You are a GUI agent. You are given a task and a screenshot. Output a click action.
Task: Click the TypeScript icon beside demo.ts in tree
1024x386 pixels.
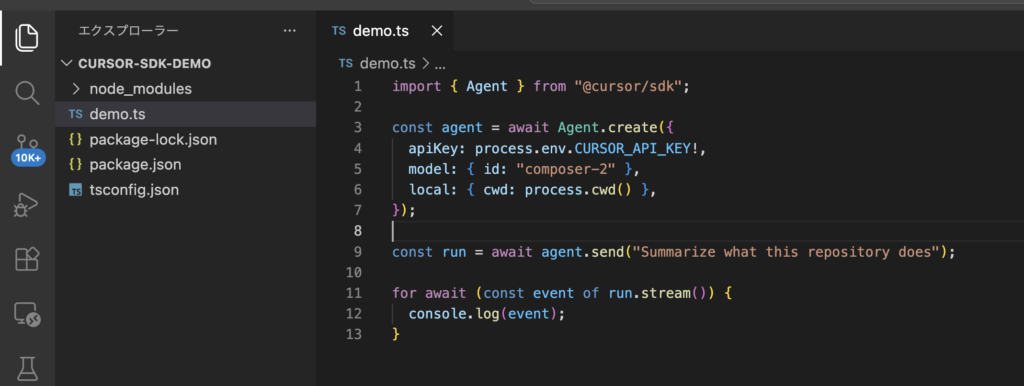pyautogui.click(x=76, y=114)
